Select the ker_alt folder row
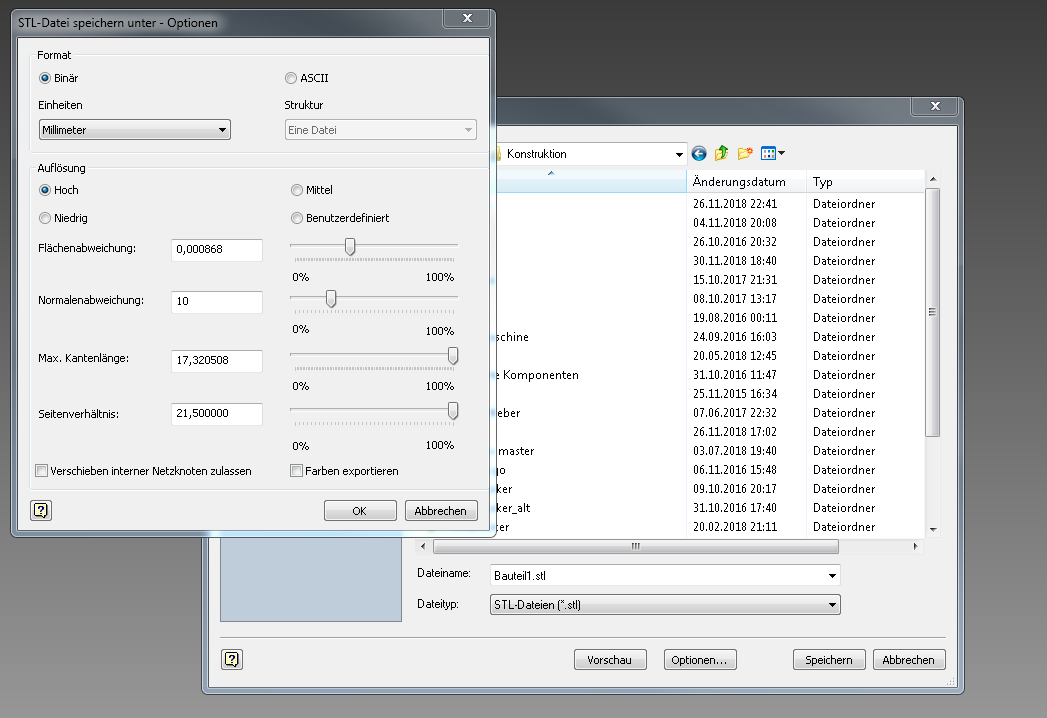Image resolution: width=1047 pixels, height=718 pixels. pyautogui.click(x=710, y=508)
